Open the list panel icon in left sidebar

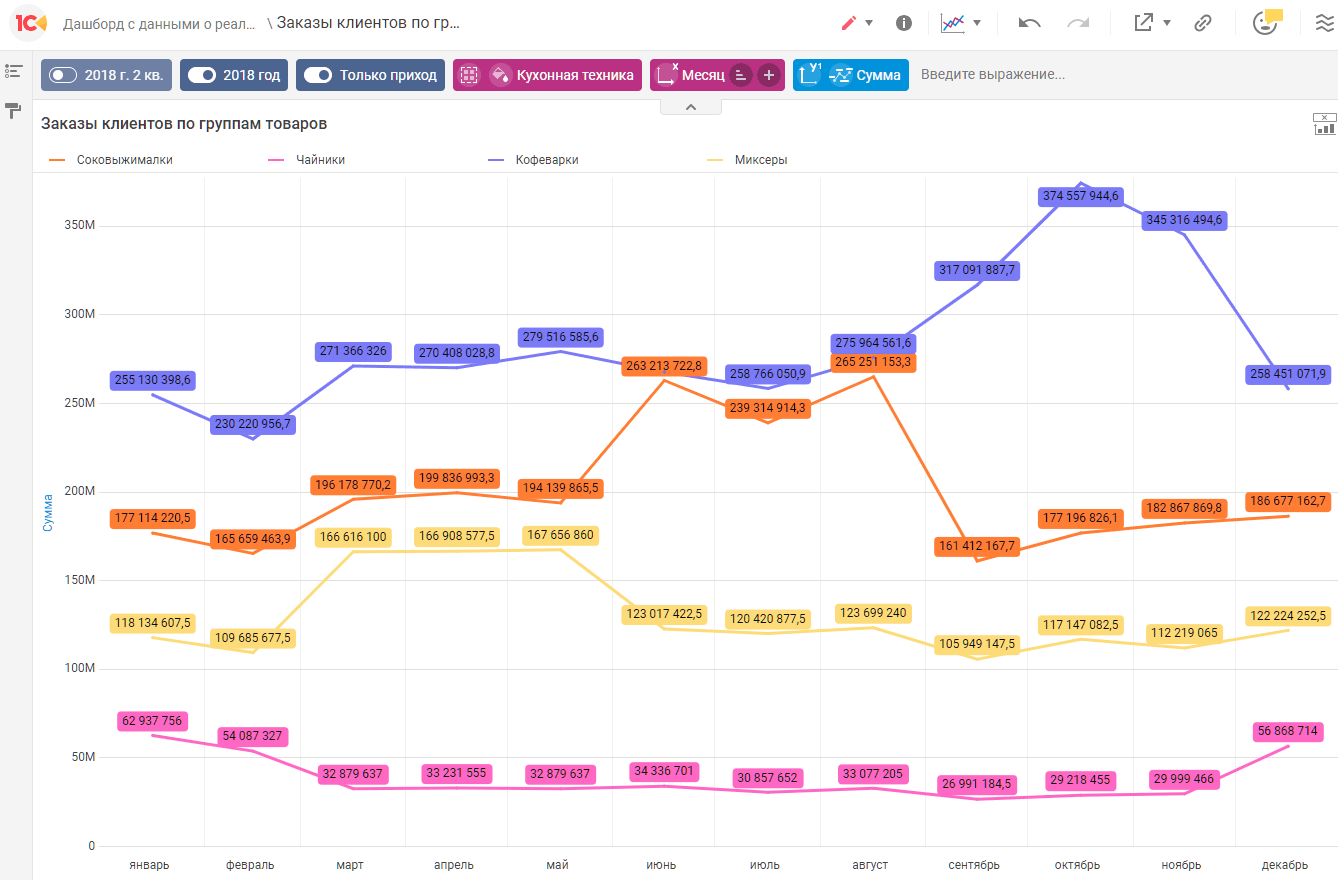[x=14, y=71]
